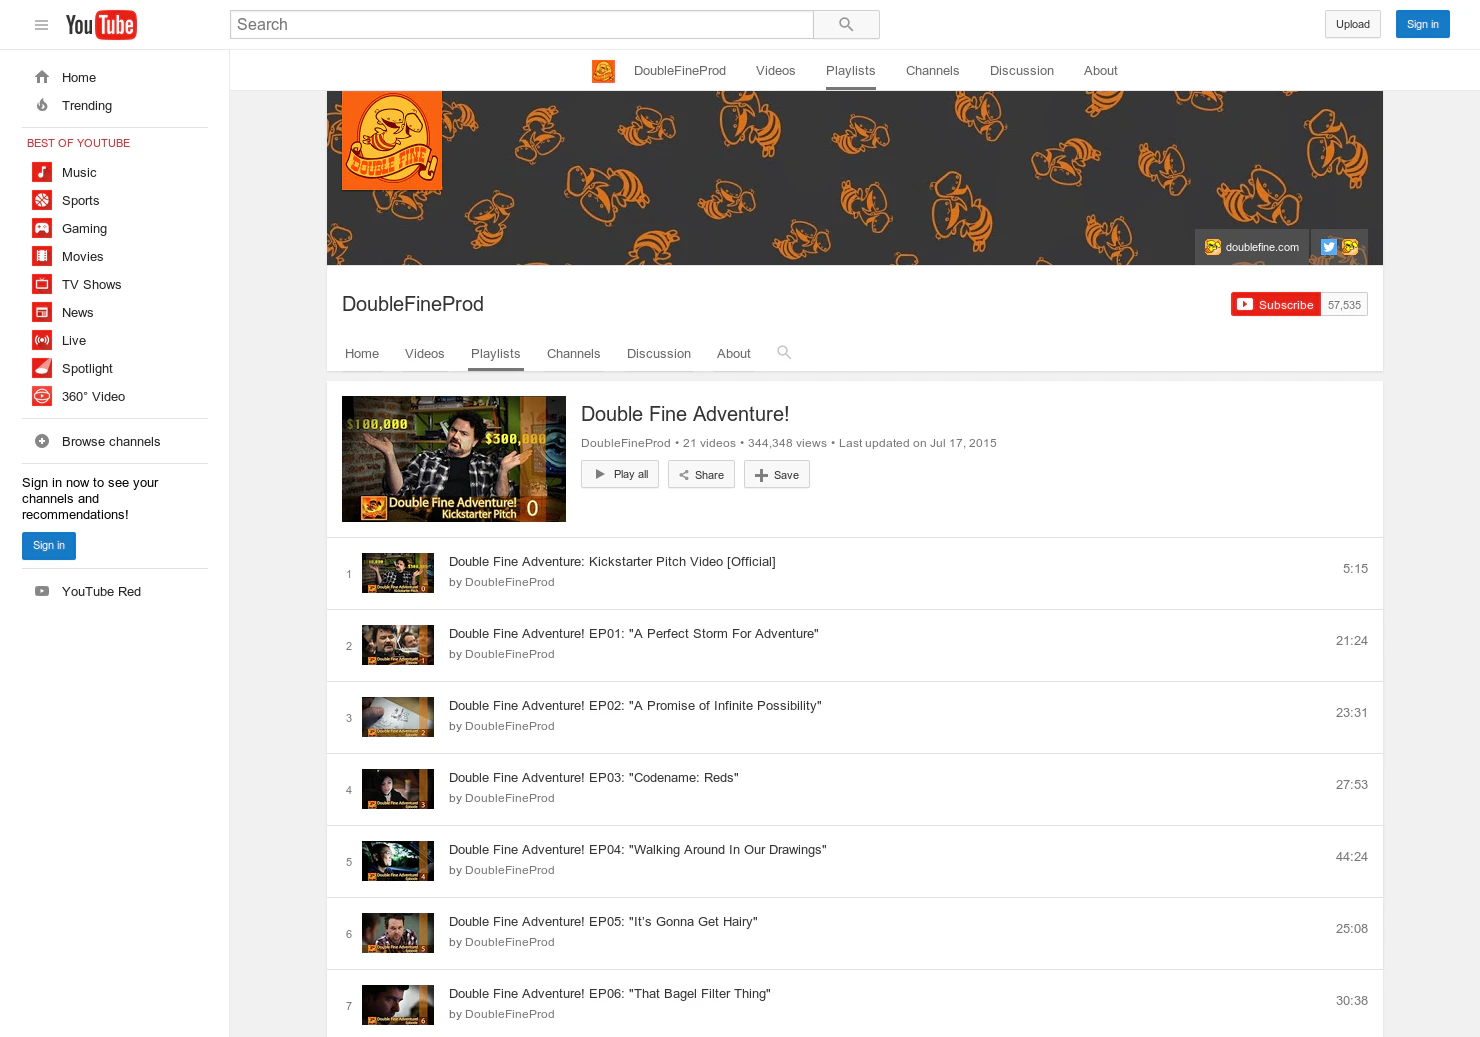
Task: View the TV Shows section
Action: pos(91,284)
